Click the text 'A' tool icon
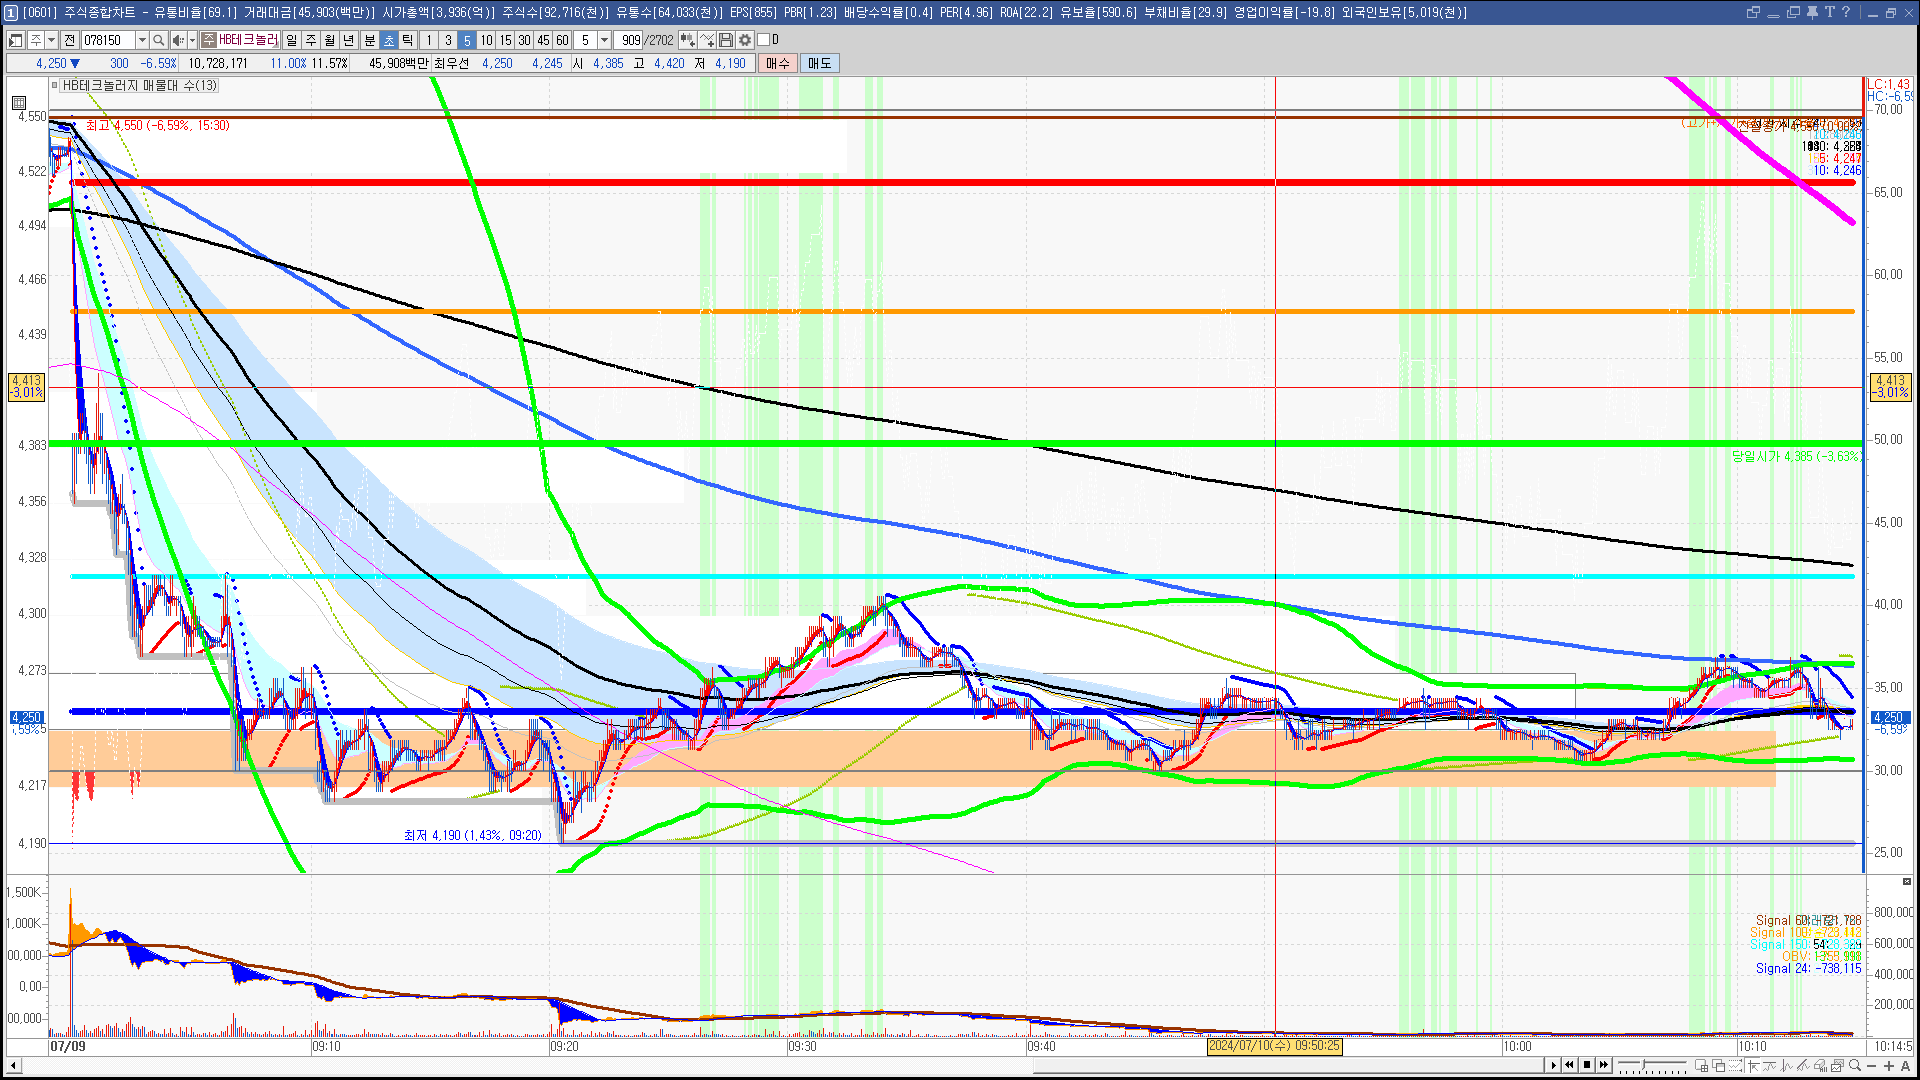This screenshot has height=1080, width=1920. tap(1905, 1065)
